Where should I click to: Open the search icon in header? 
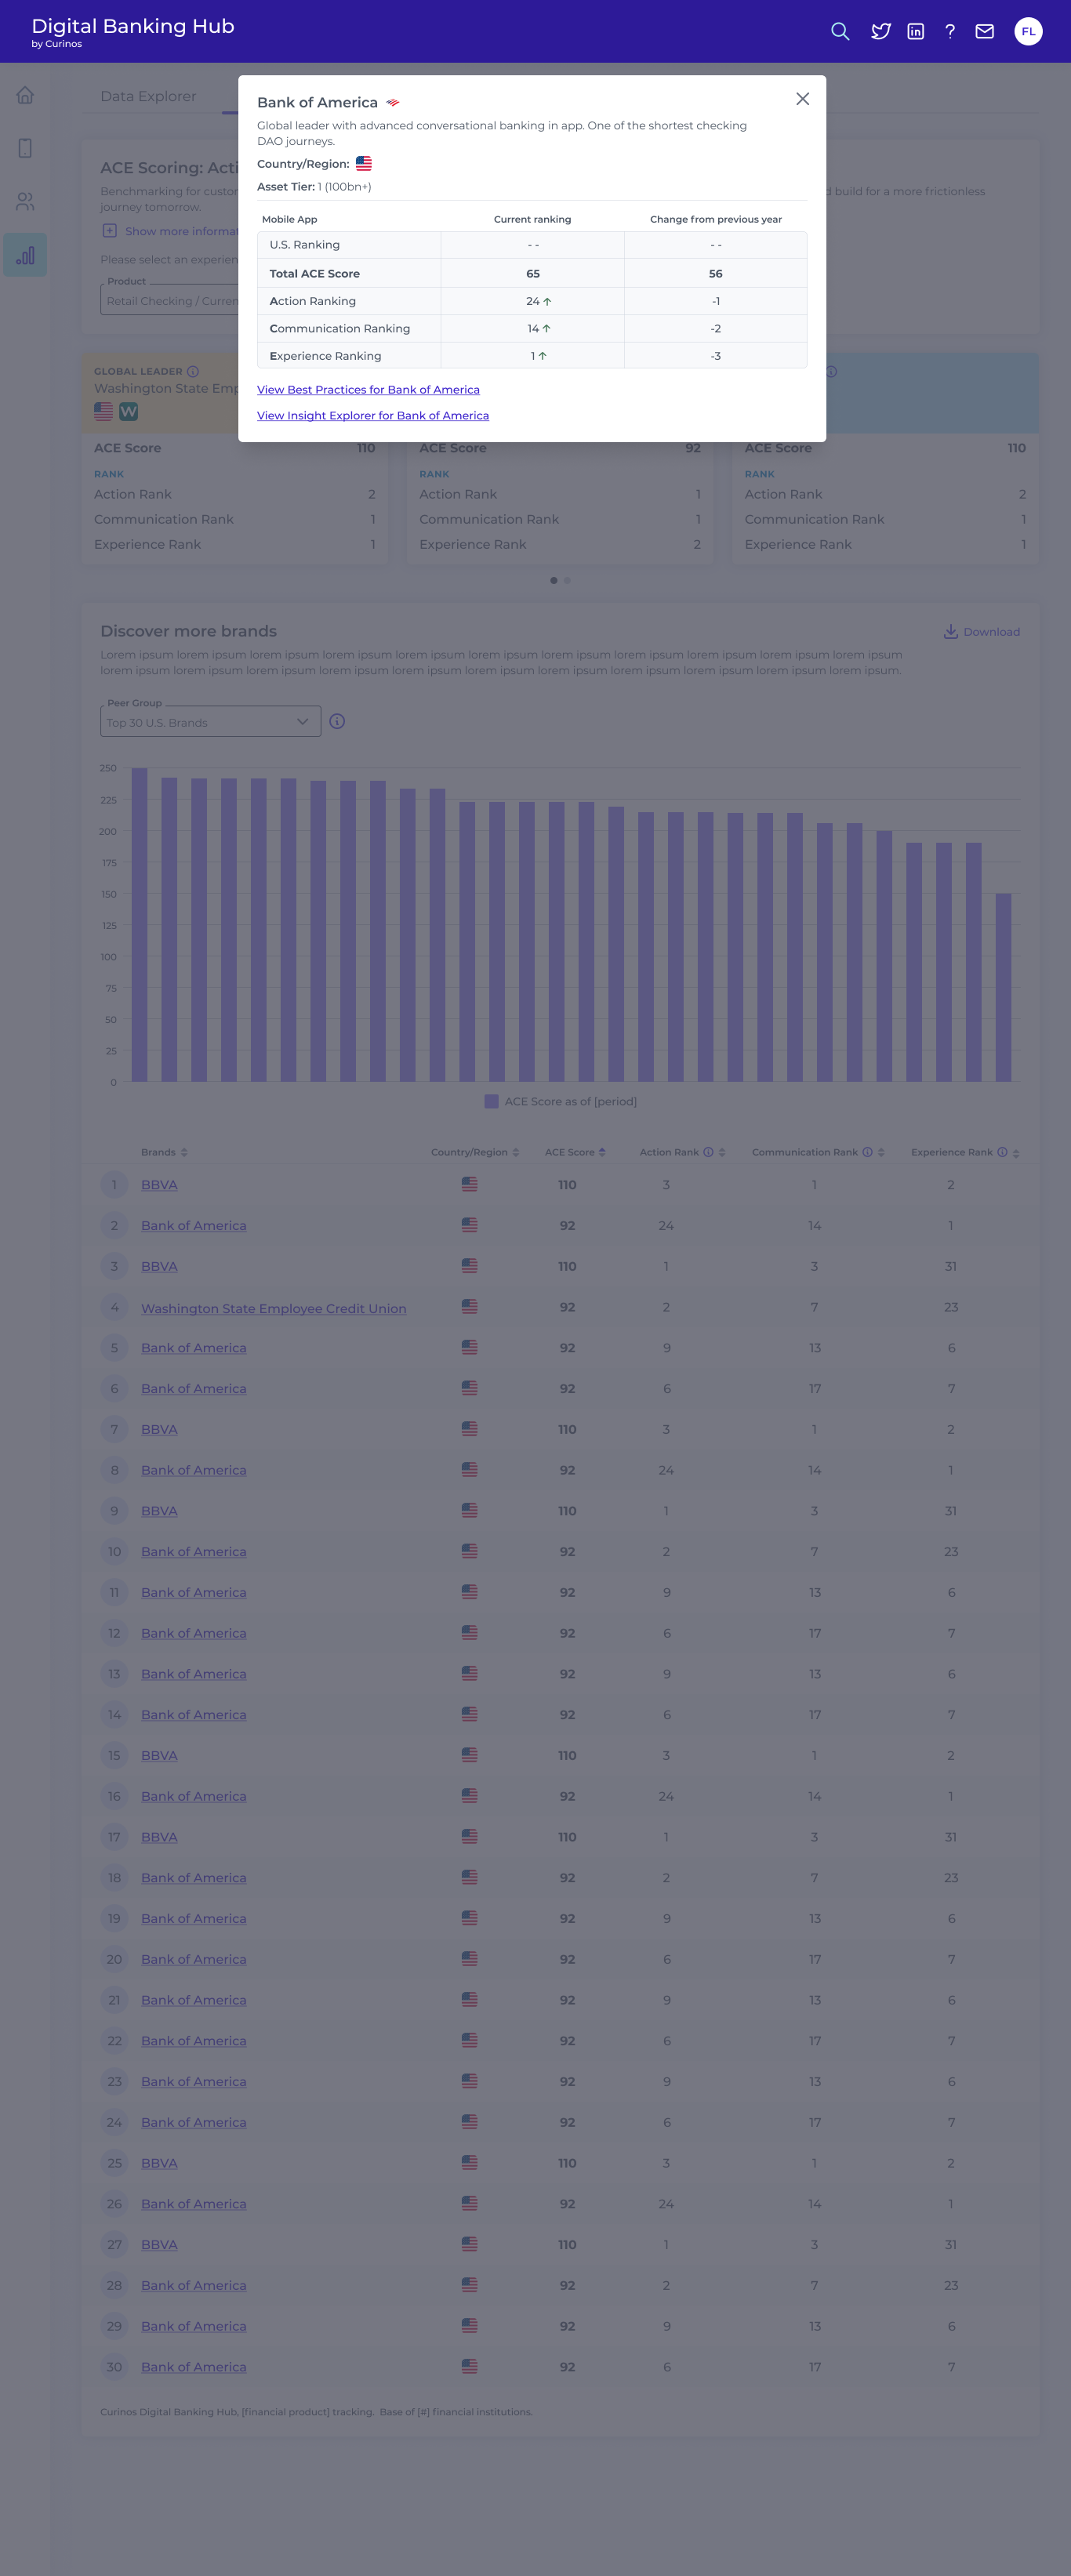(840, 32)
